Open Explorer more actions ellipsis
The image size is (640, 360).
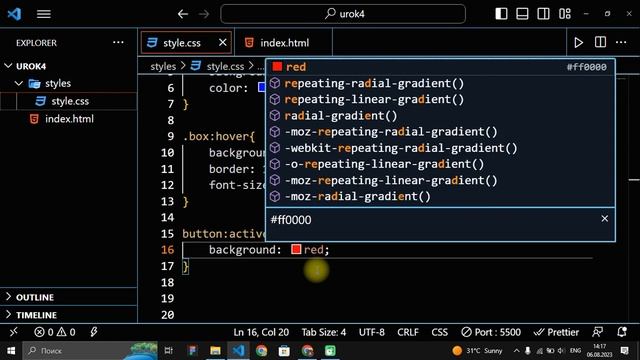point(118,42)
